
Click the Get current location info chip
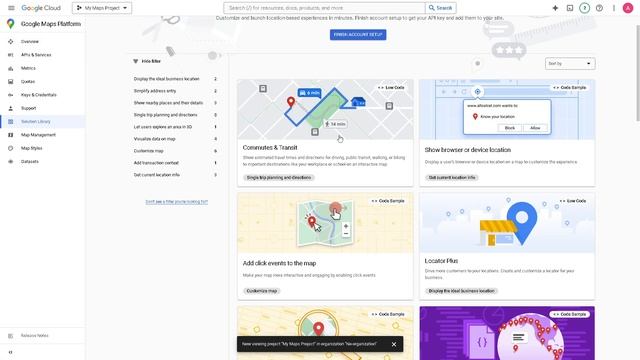(452, 178)
